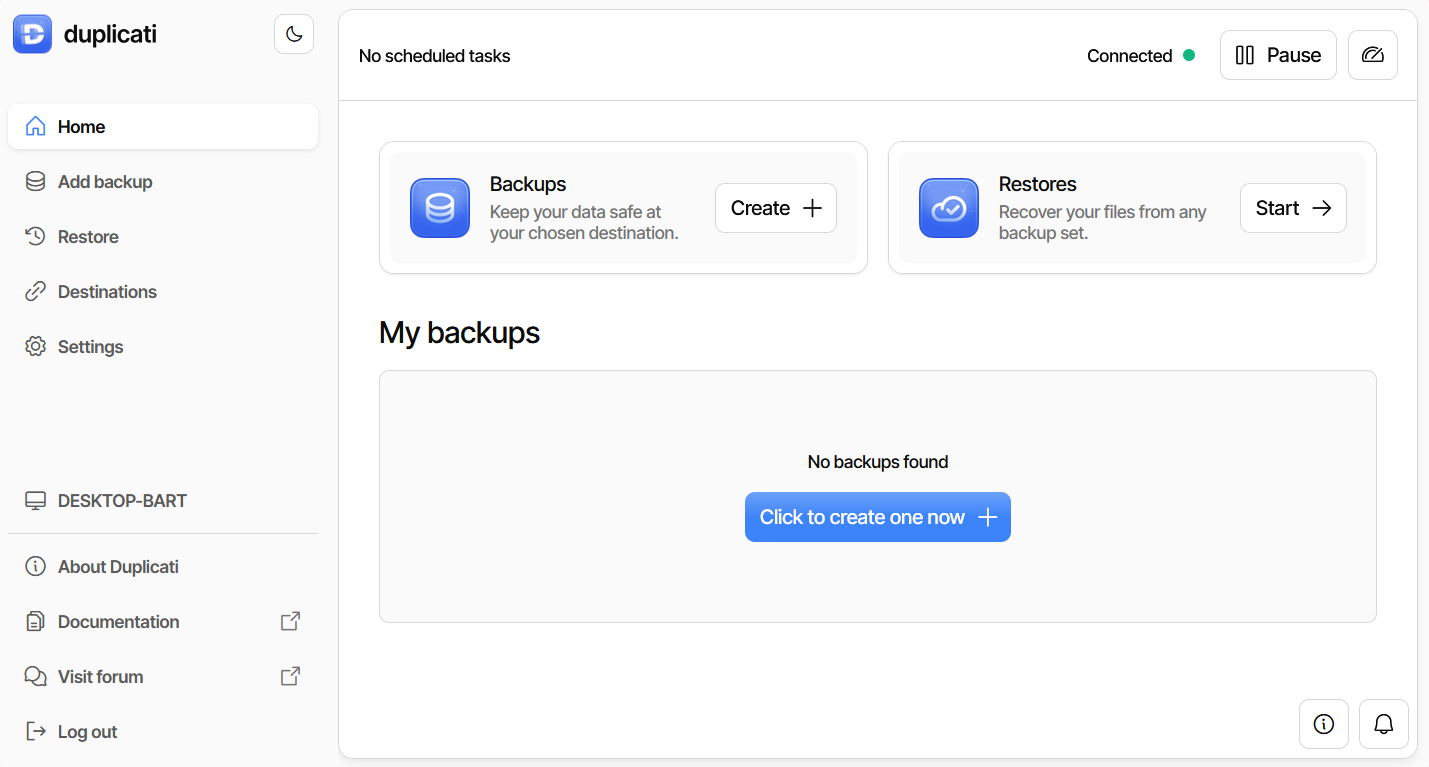Open Restore page from sidebar

(88, 237)
